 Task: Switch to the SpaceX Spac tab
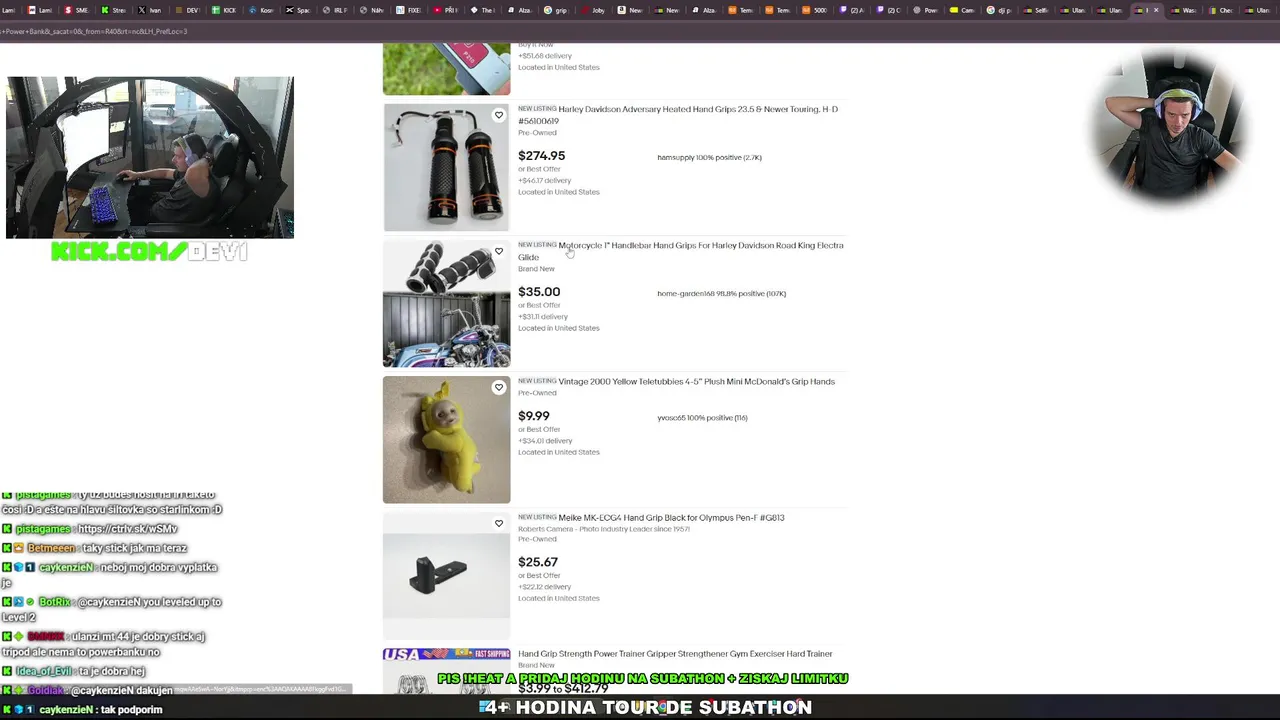(x=298, y=10)
